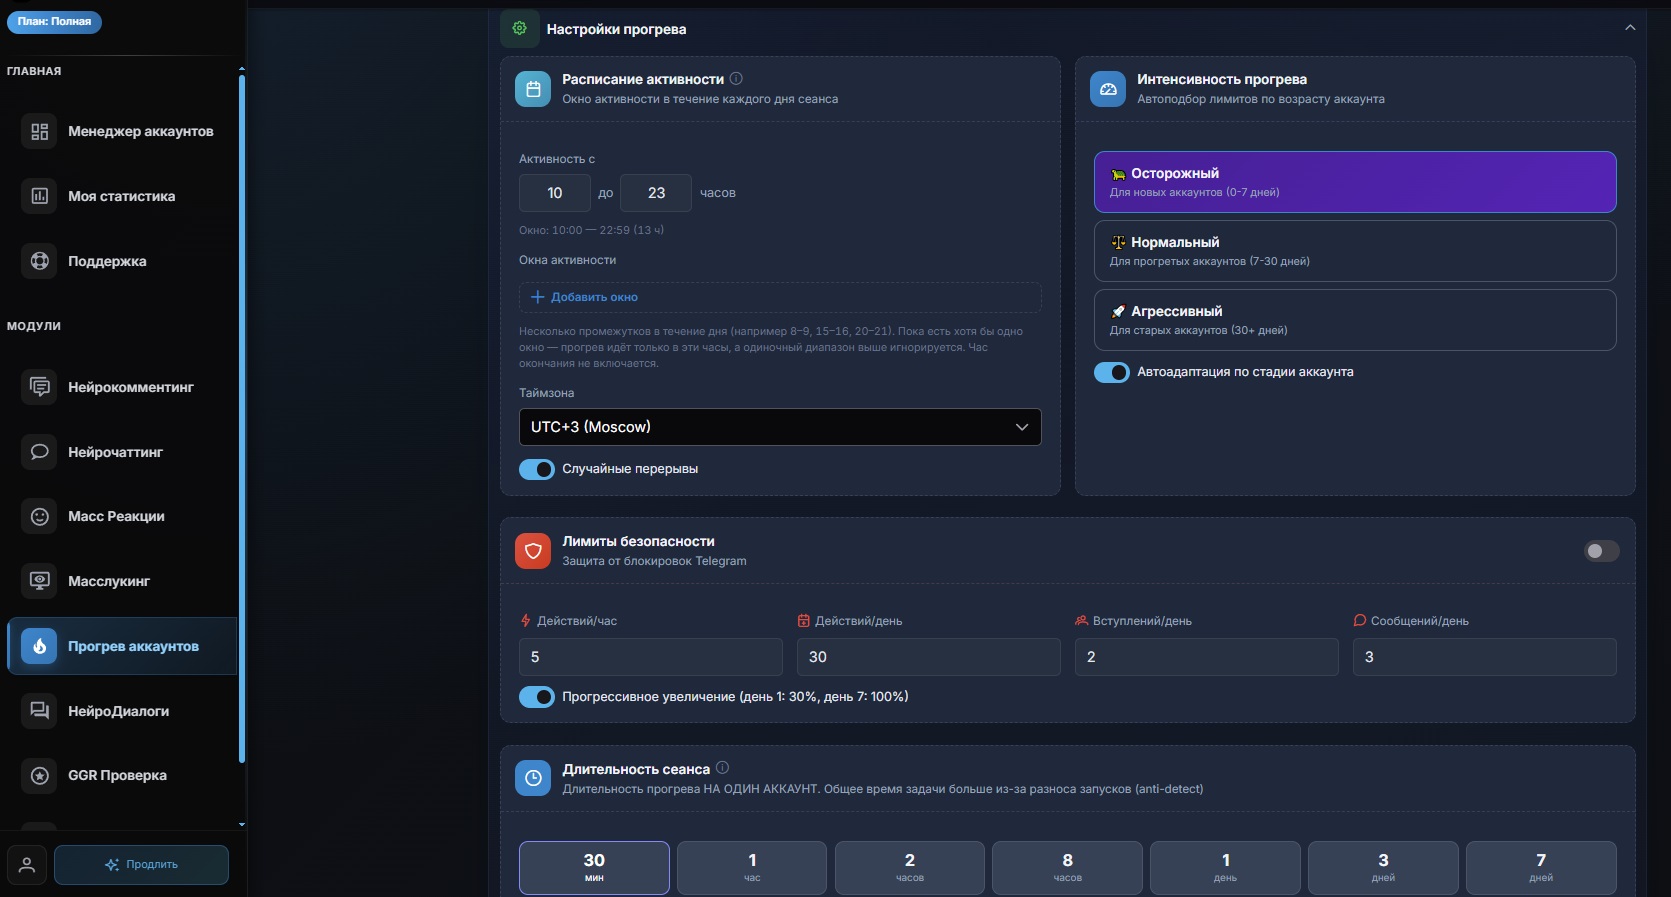This screenshot has width=1671, height=897.
Task: Click the Масс Реакции smiley icon
Action: [40, 516]
